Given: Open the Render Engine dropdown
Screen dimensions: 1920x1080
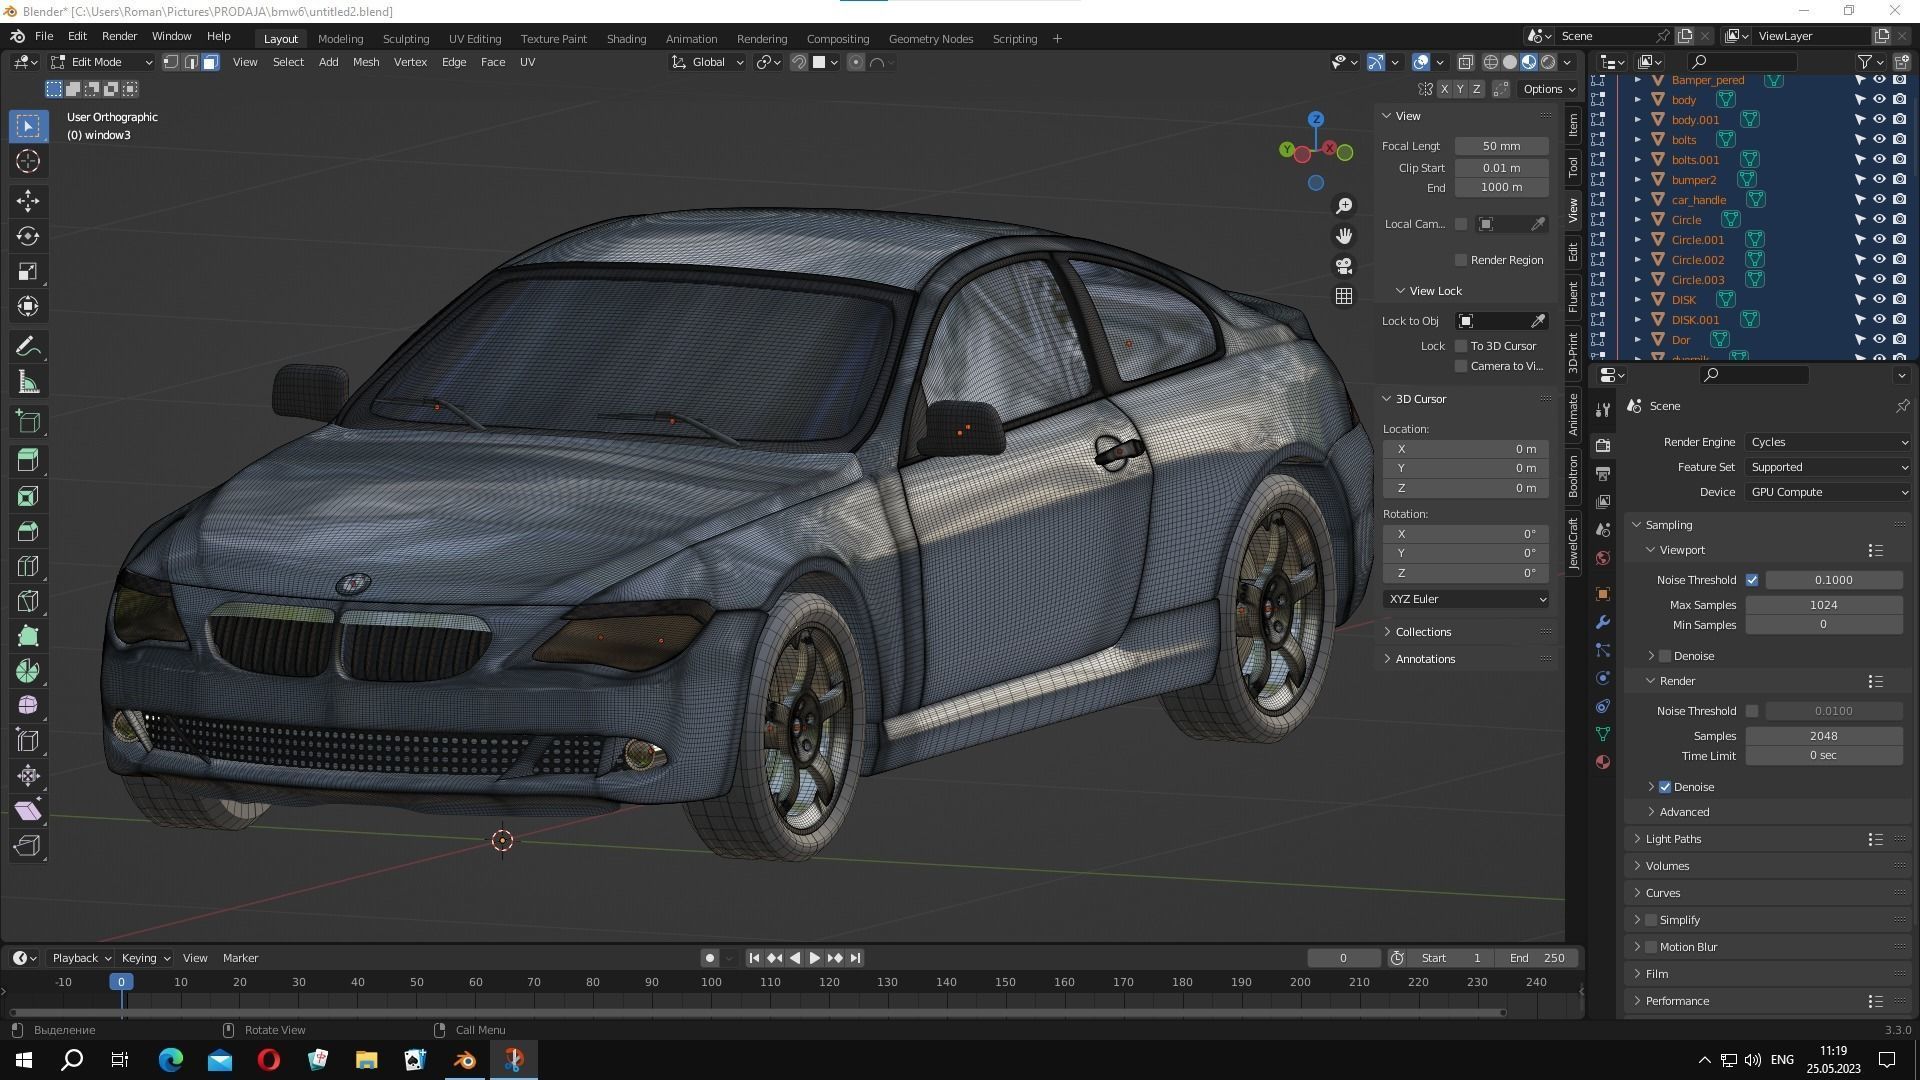Looking at the screenshot, I should [x=1827, y=441].
